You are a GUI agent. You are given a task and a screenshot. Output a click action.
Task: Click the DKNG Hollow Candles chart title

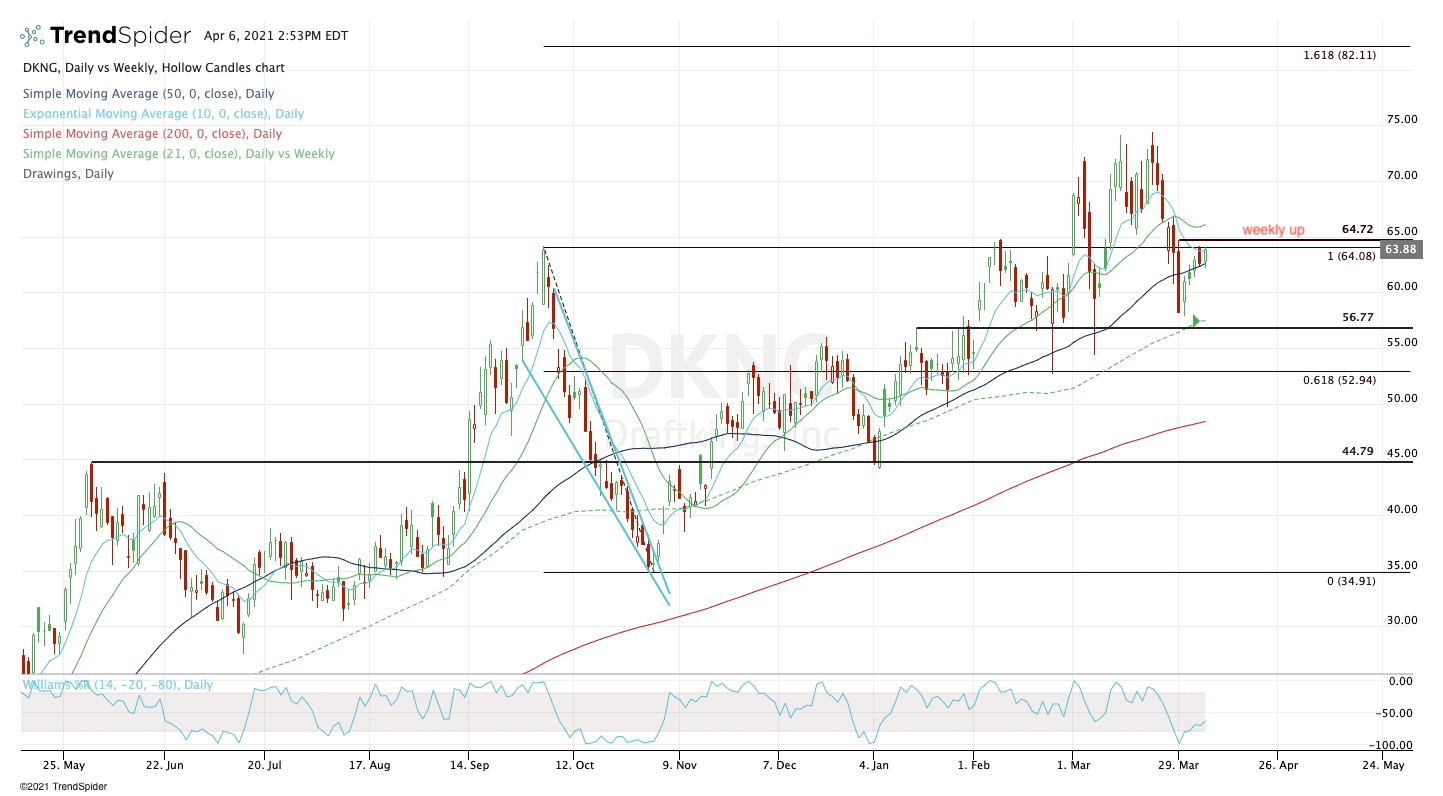[152, 68]
